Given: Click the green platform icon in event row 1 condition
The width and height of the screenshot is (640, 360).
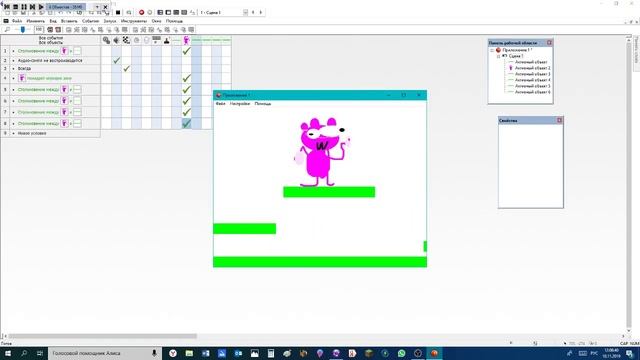Looking at the screenshot, I should pos(77,51).
